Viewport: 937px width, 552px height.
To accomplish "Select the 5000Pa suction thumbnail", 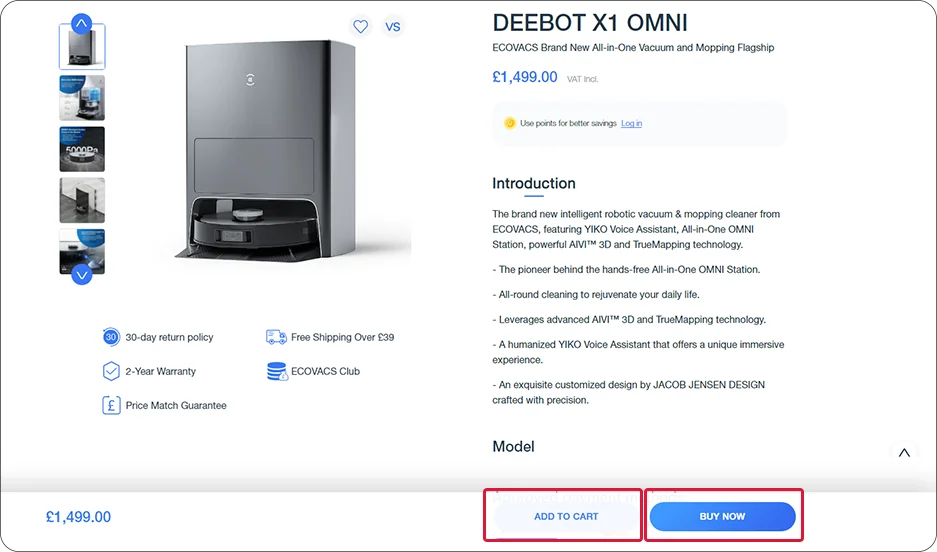I will pyautogui.click(x=82, y=149).
